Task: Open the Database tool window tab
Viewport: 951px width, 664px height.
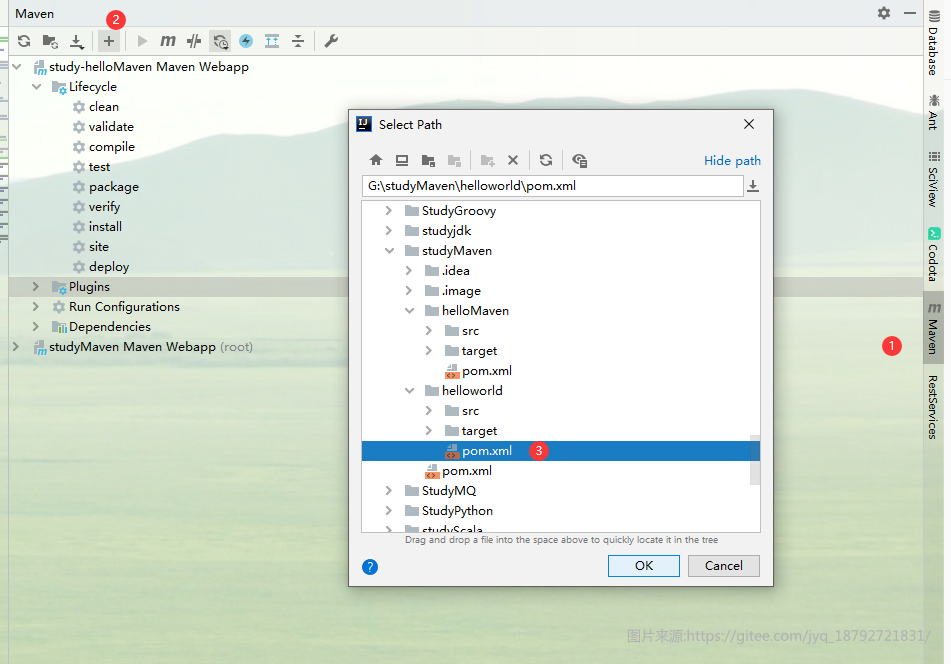Action: point(933,43)
